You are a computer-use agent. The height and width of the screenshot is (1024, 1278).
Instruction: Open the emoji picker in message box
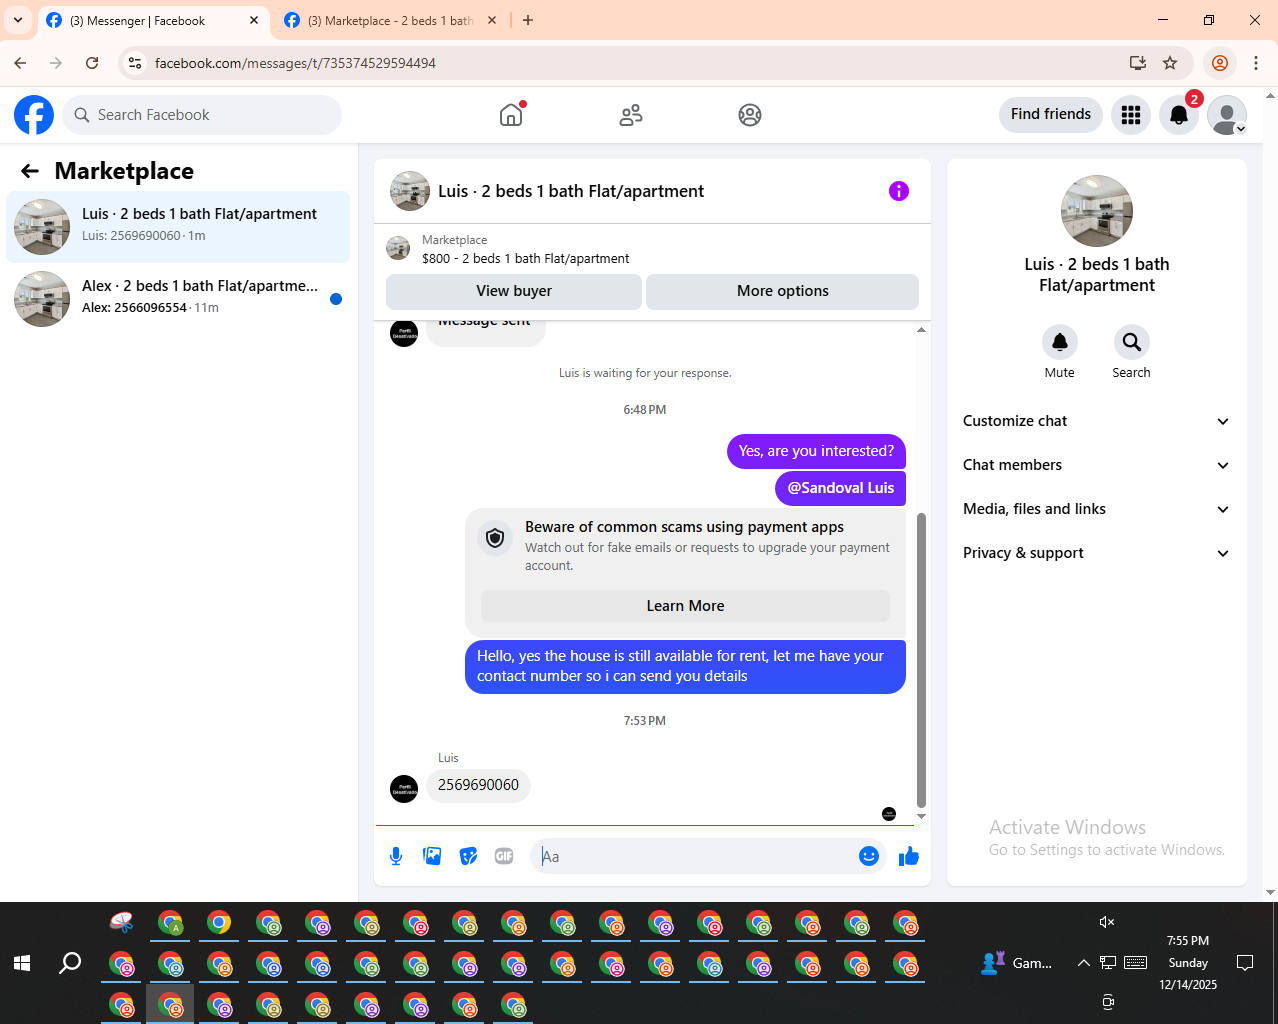869,856
